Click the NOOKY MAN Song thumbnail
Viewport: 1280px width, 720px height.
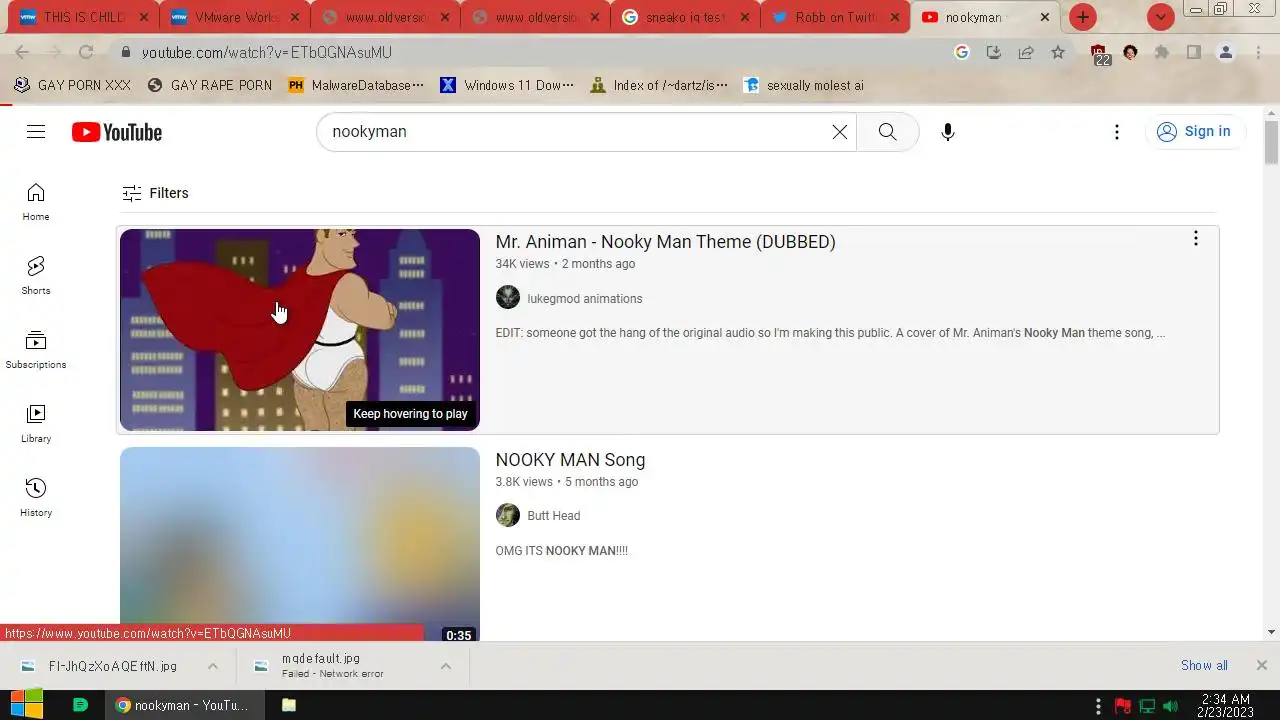[x=300, y=544]
